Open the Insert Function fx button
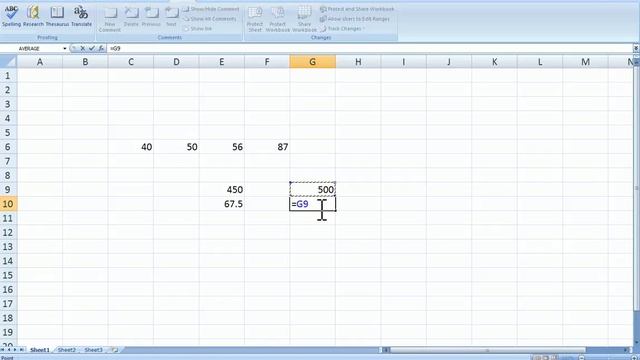Image resolution: width=640 pixels, height=360 pixels. point(101,49)
